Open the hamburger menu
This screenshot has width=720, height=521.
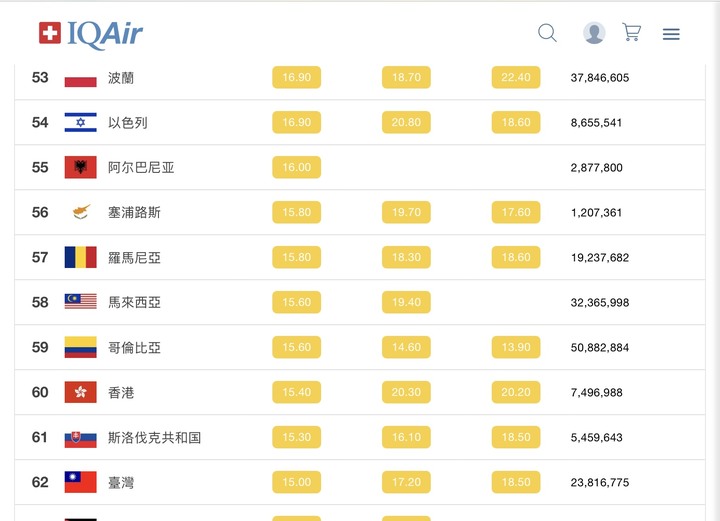click(x=671, y=34)
